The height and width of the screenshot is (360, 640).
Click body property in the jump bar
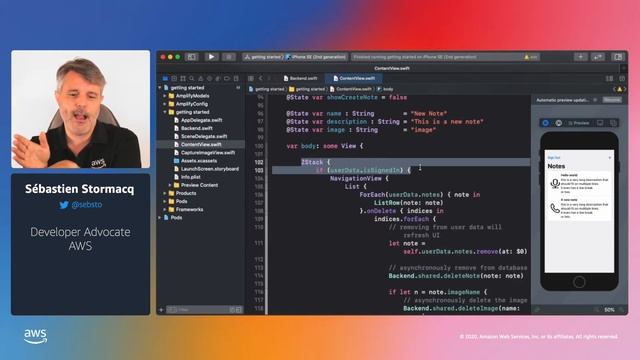pyautogui.click(x=385, y=89)
